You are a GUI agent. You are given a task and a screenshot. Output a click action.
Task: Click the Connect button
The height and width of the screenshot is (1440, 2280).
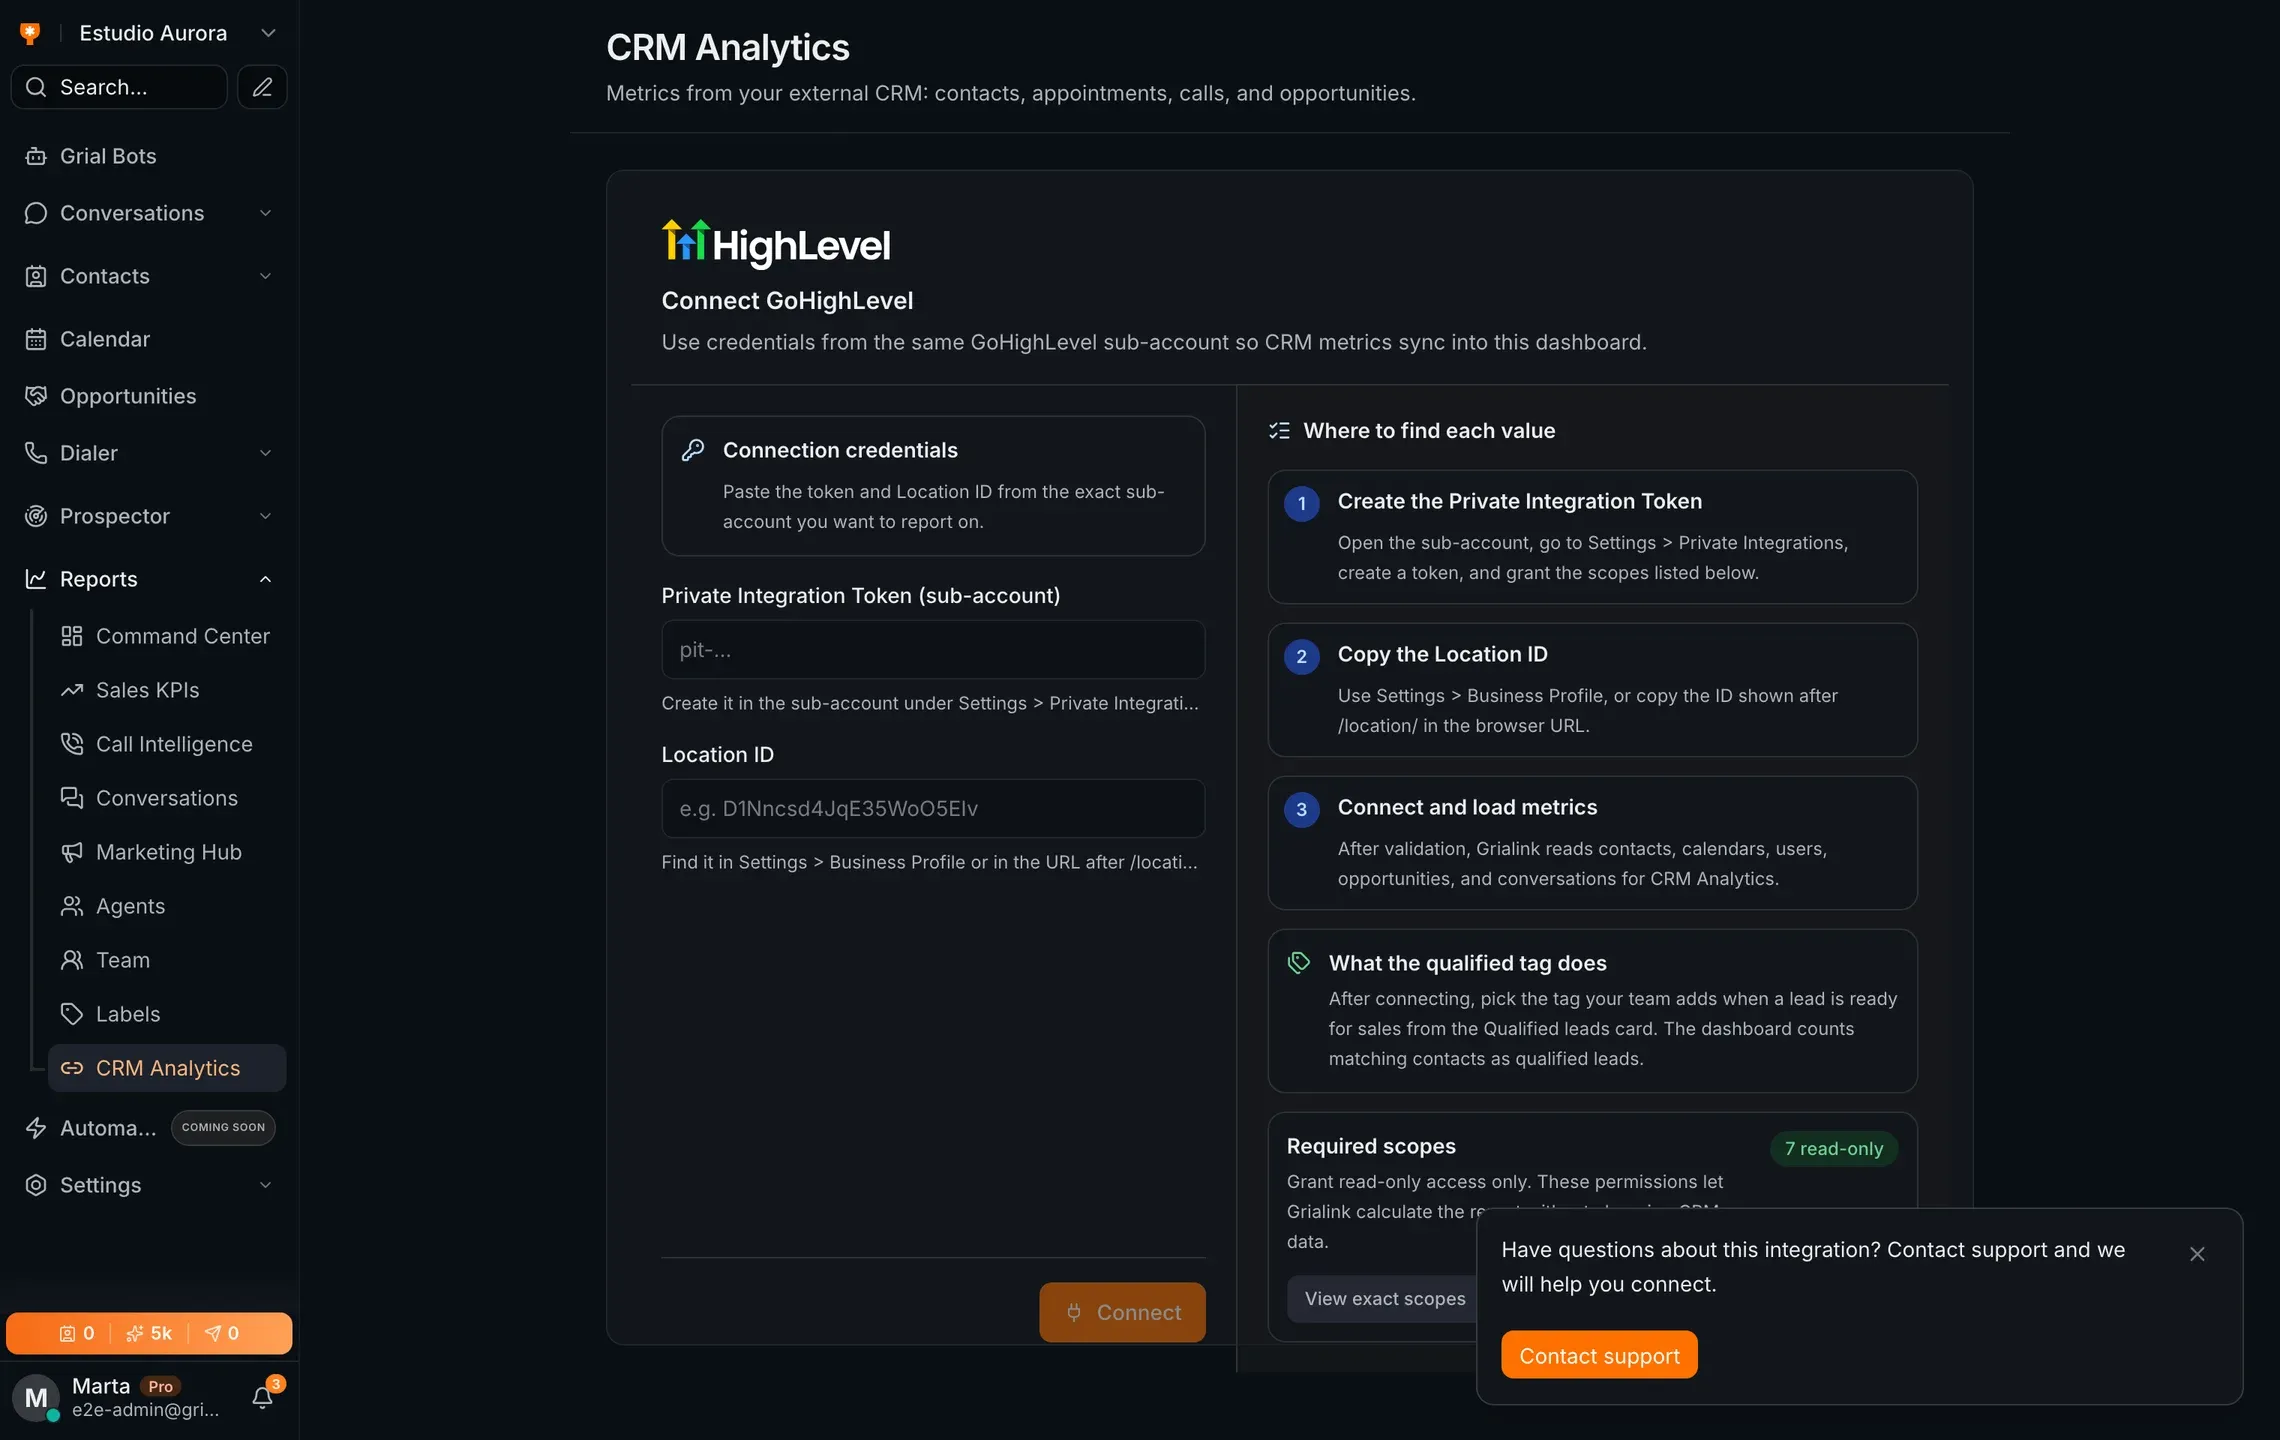(x=1122, y=1312)
